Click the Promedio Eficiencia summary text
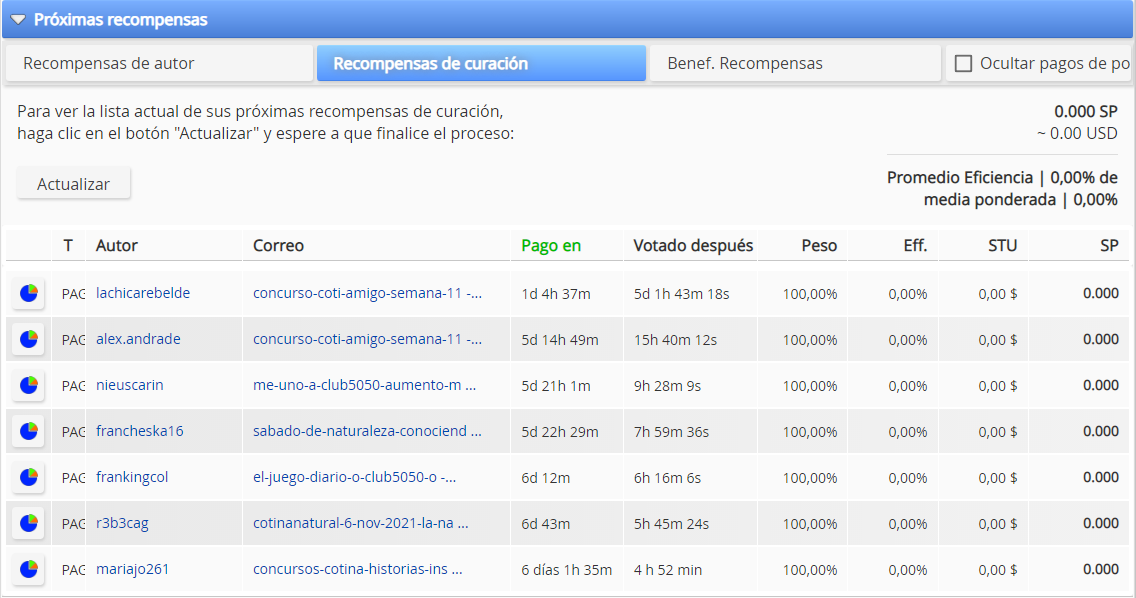Image resolution: width=1136 pixels, height=598 pixels. [1002, 188]
